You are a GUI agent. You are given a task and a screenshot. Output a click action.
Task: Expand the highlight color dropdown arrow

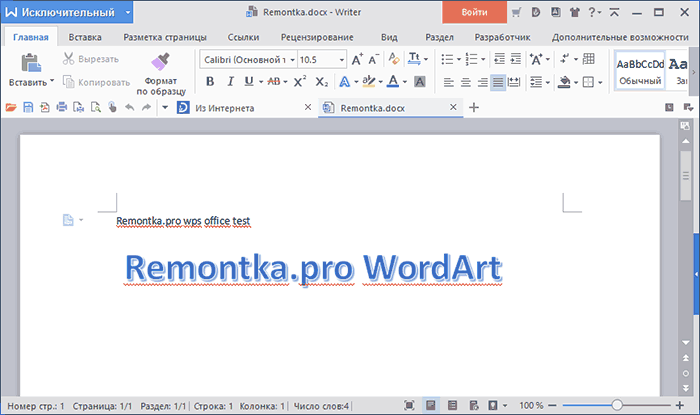(x=380, y=82)
